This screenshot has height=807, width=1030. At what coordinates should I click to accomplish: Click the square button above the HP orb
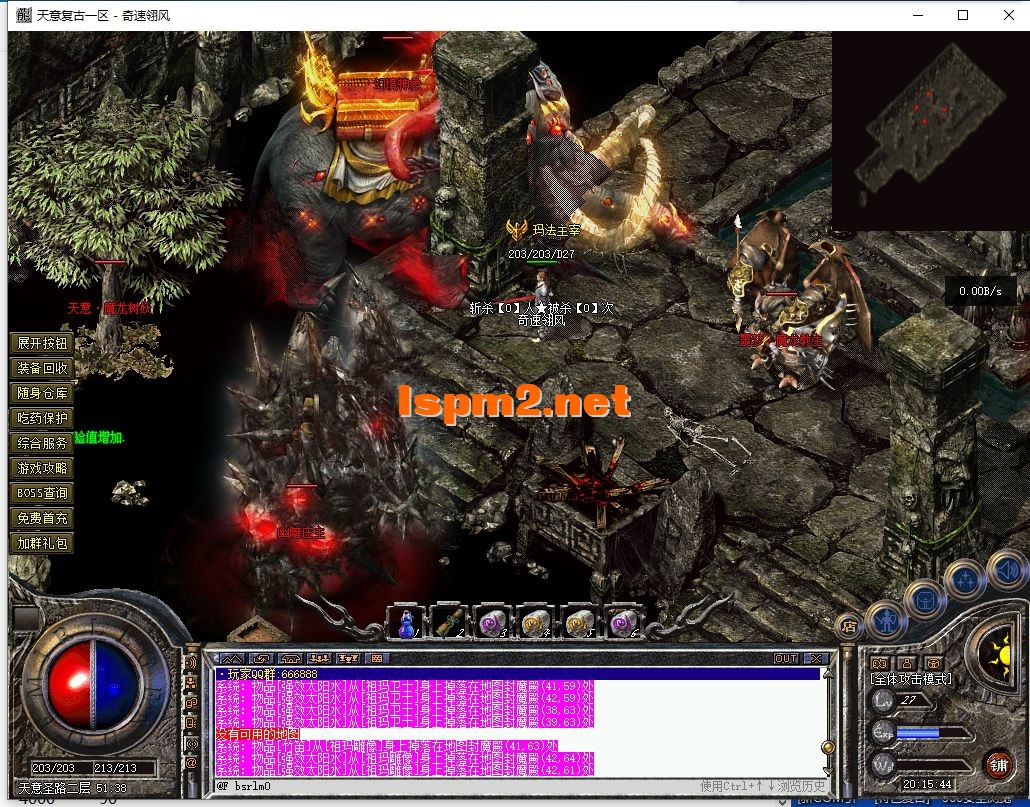pos(26,617)
